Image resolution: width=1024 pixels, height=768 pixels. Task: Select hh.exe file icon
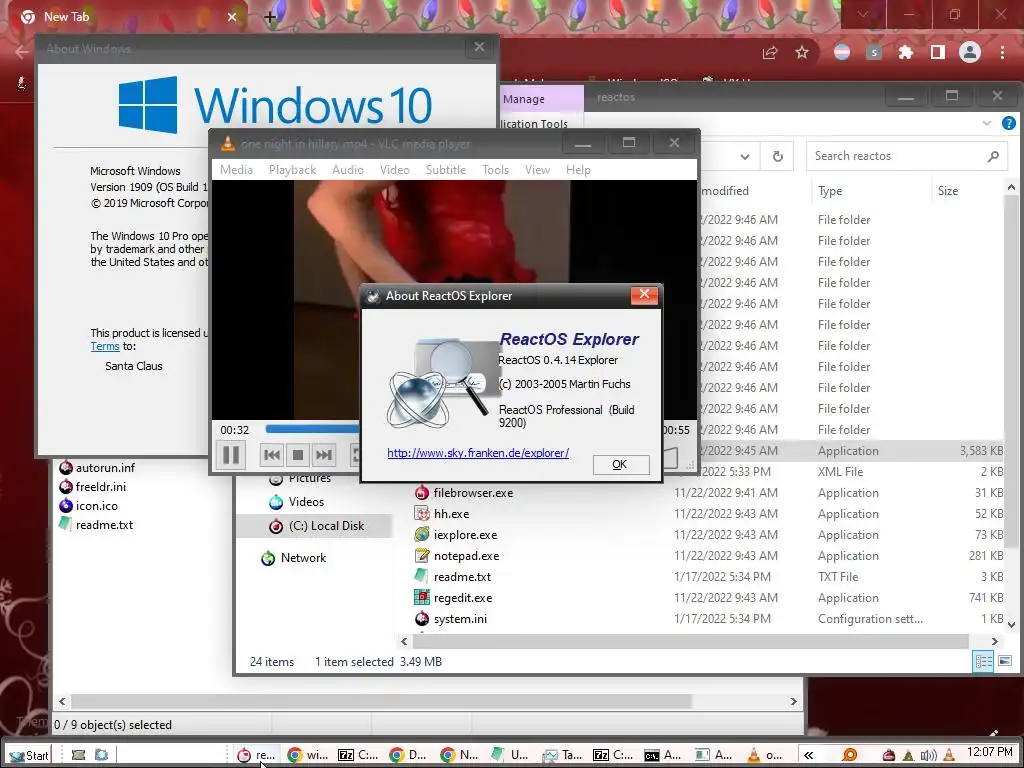tap(423, 514)
